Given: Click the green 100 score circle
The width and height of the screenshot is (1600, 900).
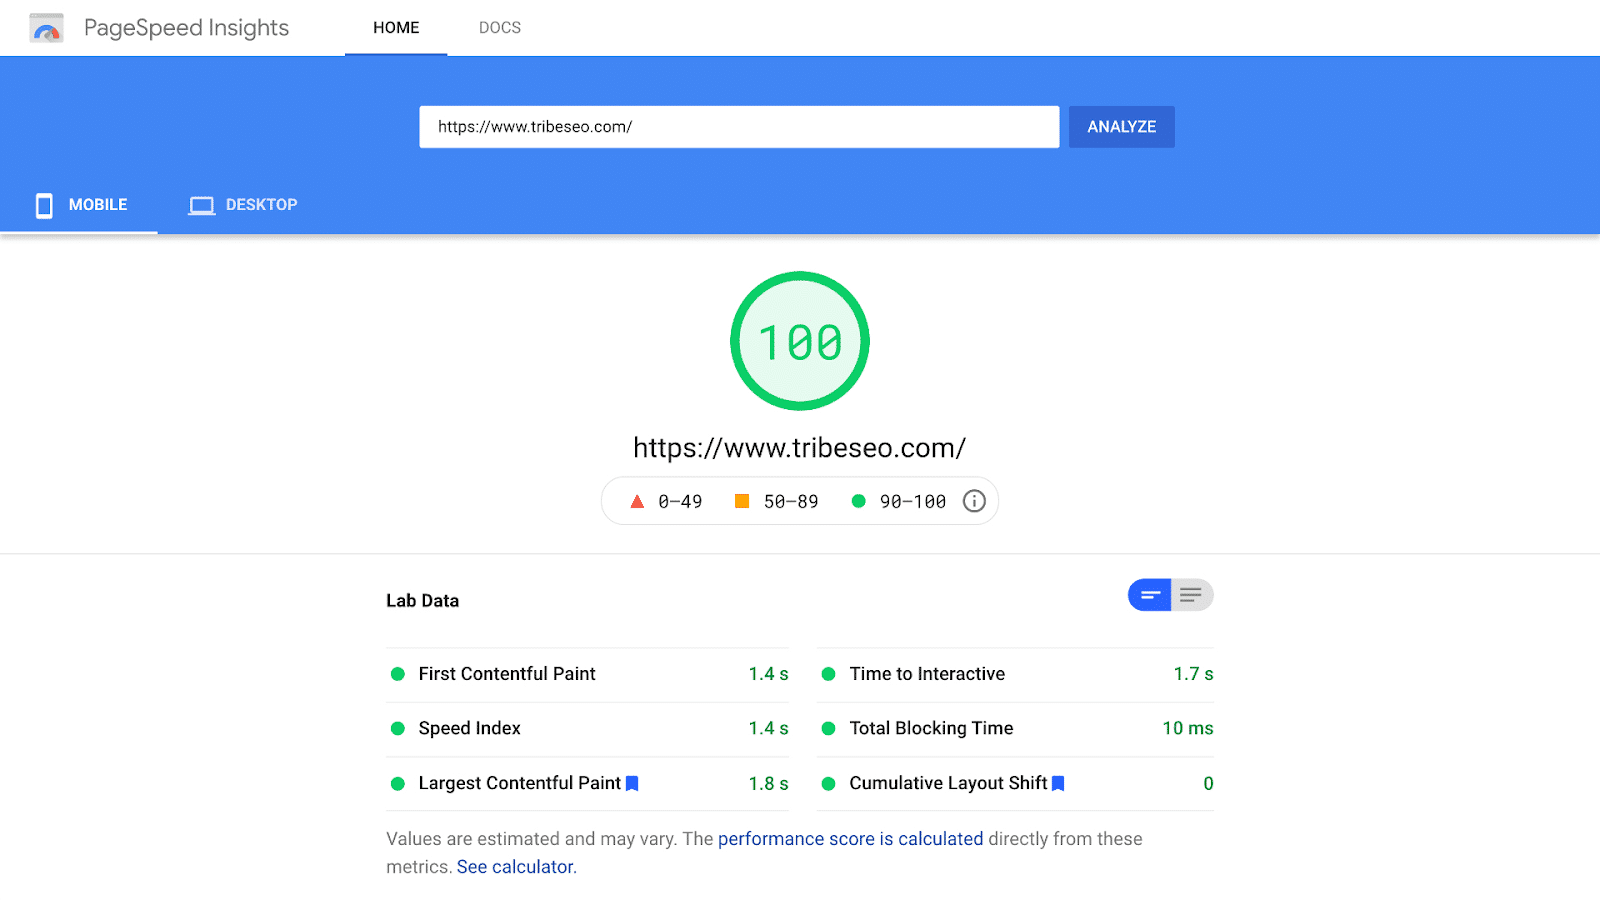Looking at the screenshot, I should [x=799, y=340].
